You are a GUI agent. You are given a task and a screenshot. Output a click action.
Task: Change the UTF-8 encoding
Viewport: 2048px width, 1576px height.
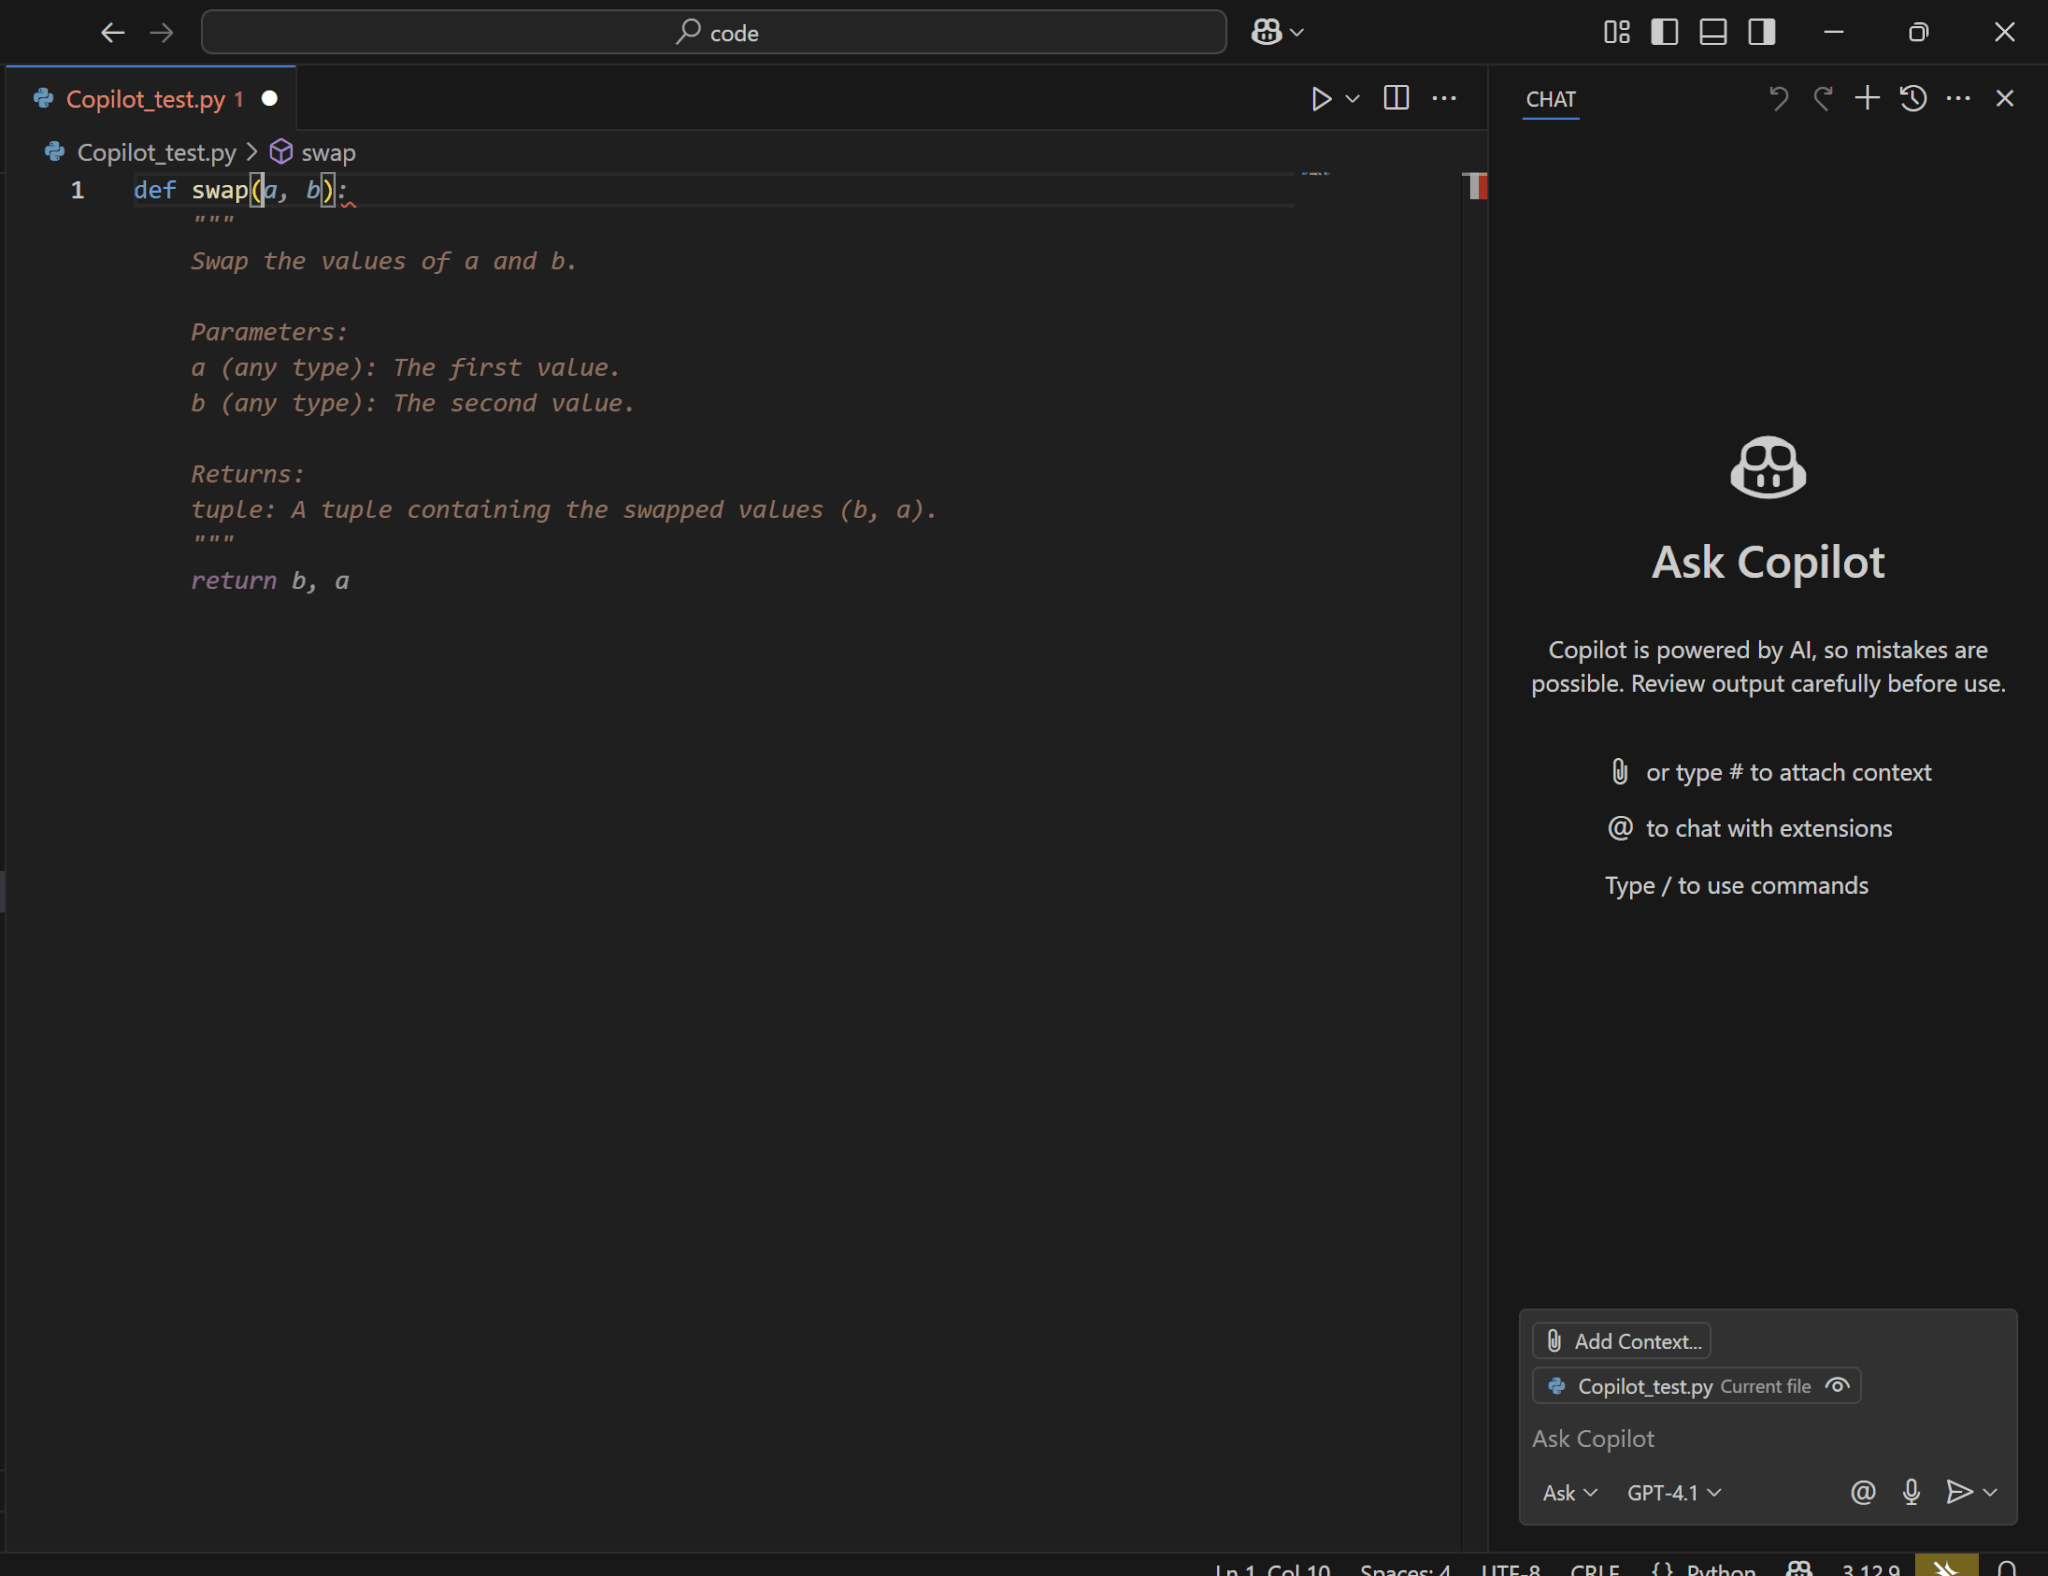(x=1510, y=1568)
